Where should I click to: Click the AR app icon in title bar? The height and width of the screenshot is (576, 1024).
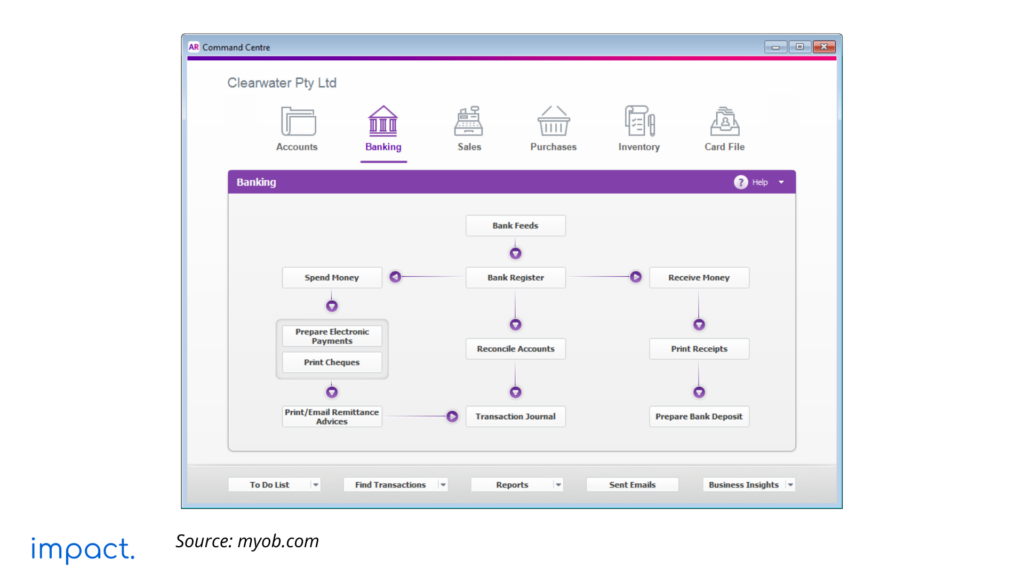[x=193, y=47]
